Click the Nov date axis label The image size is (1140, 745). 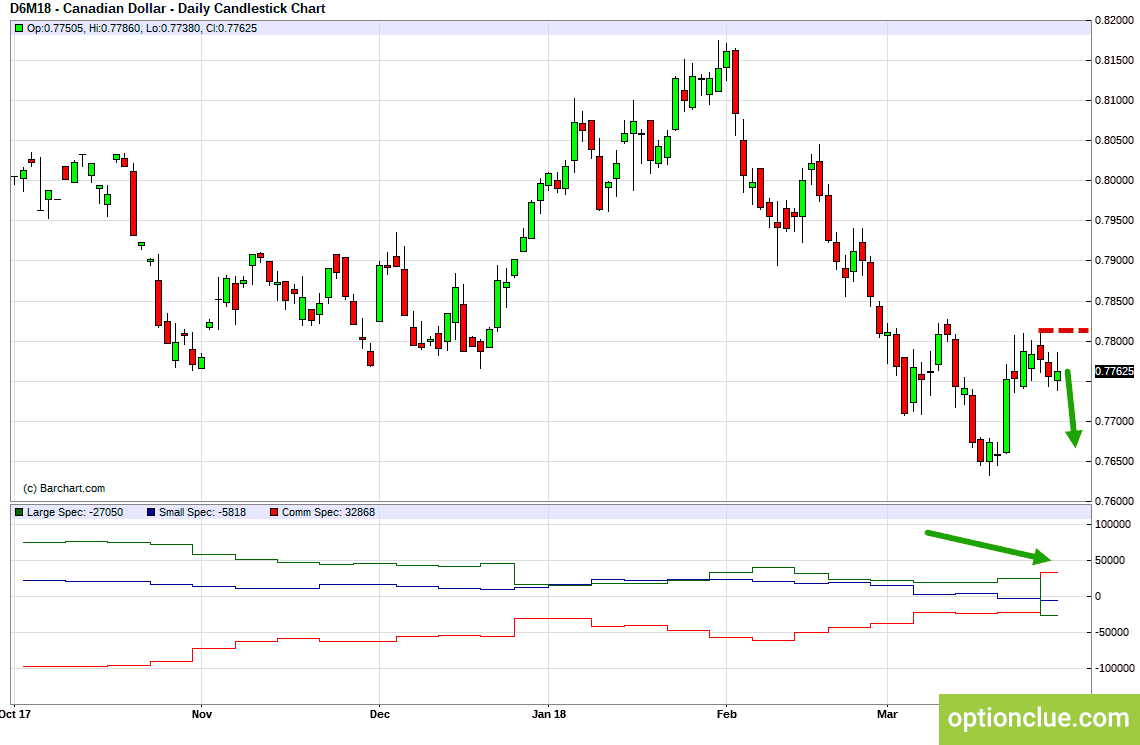point(201,714)
